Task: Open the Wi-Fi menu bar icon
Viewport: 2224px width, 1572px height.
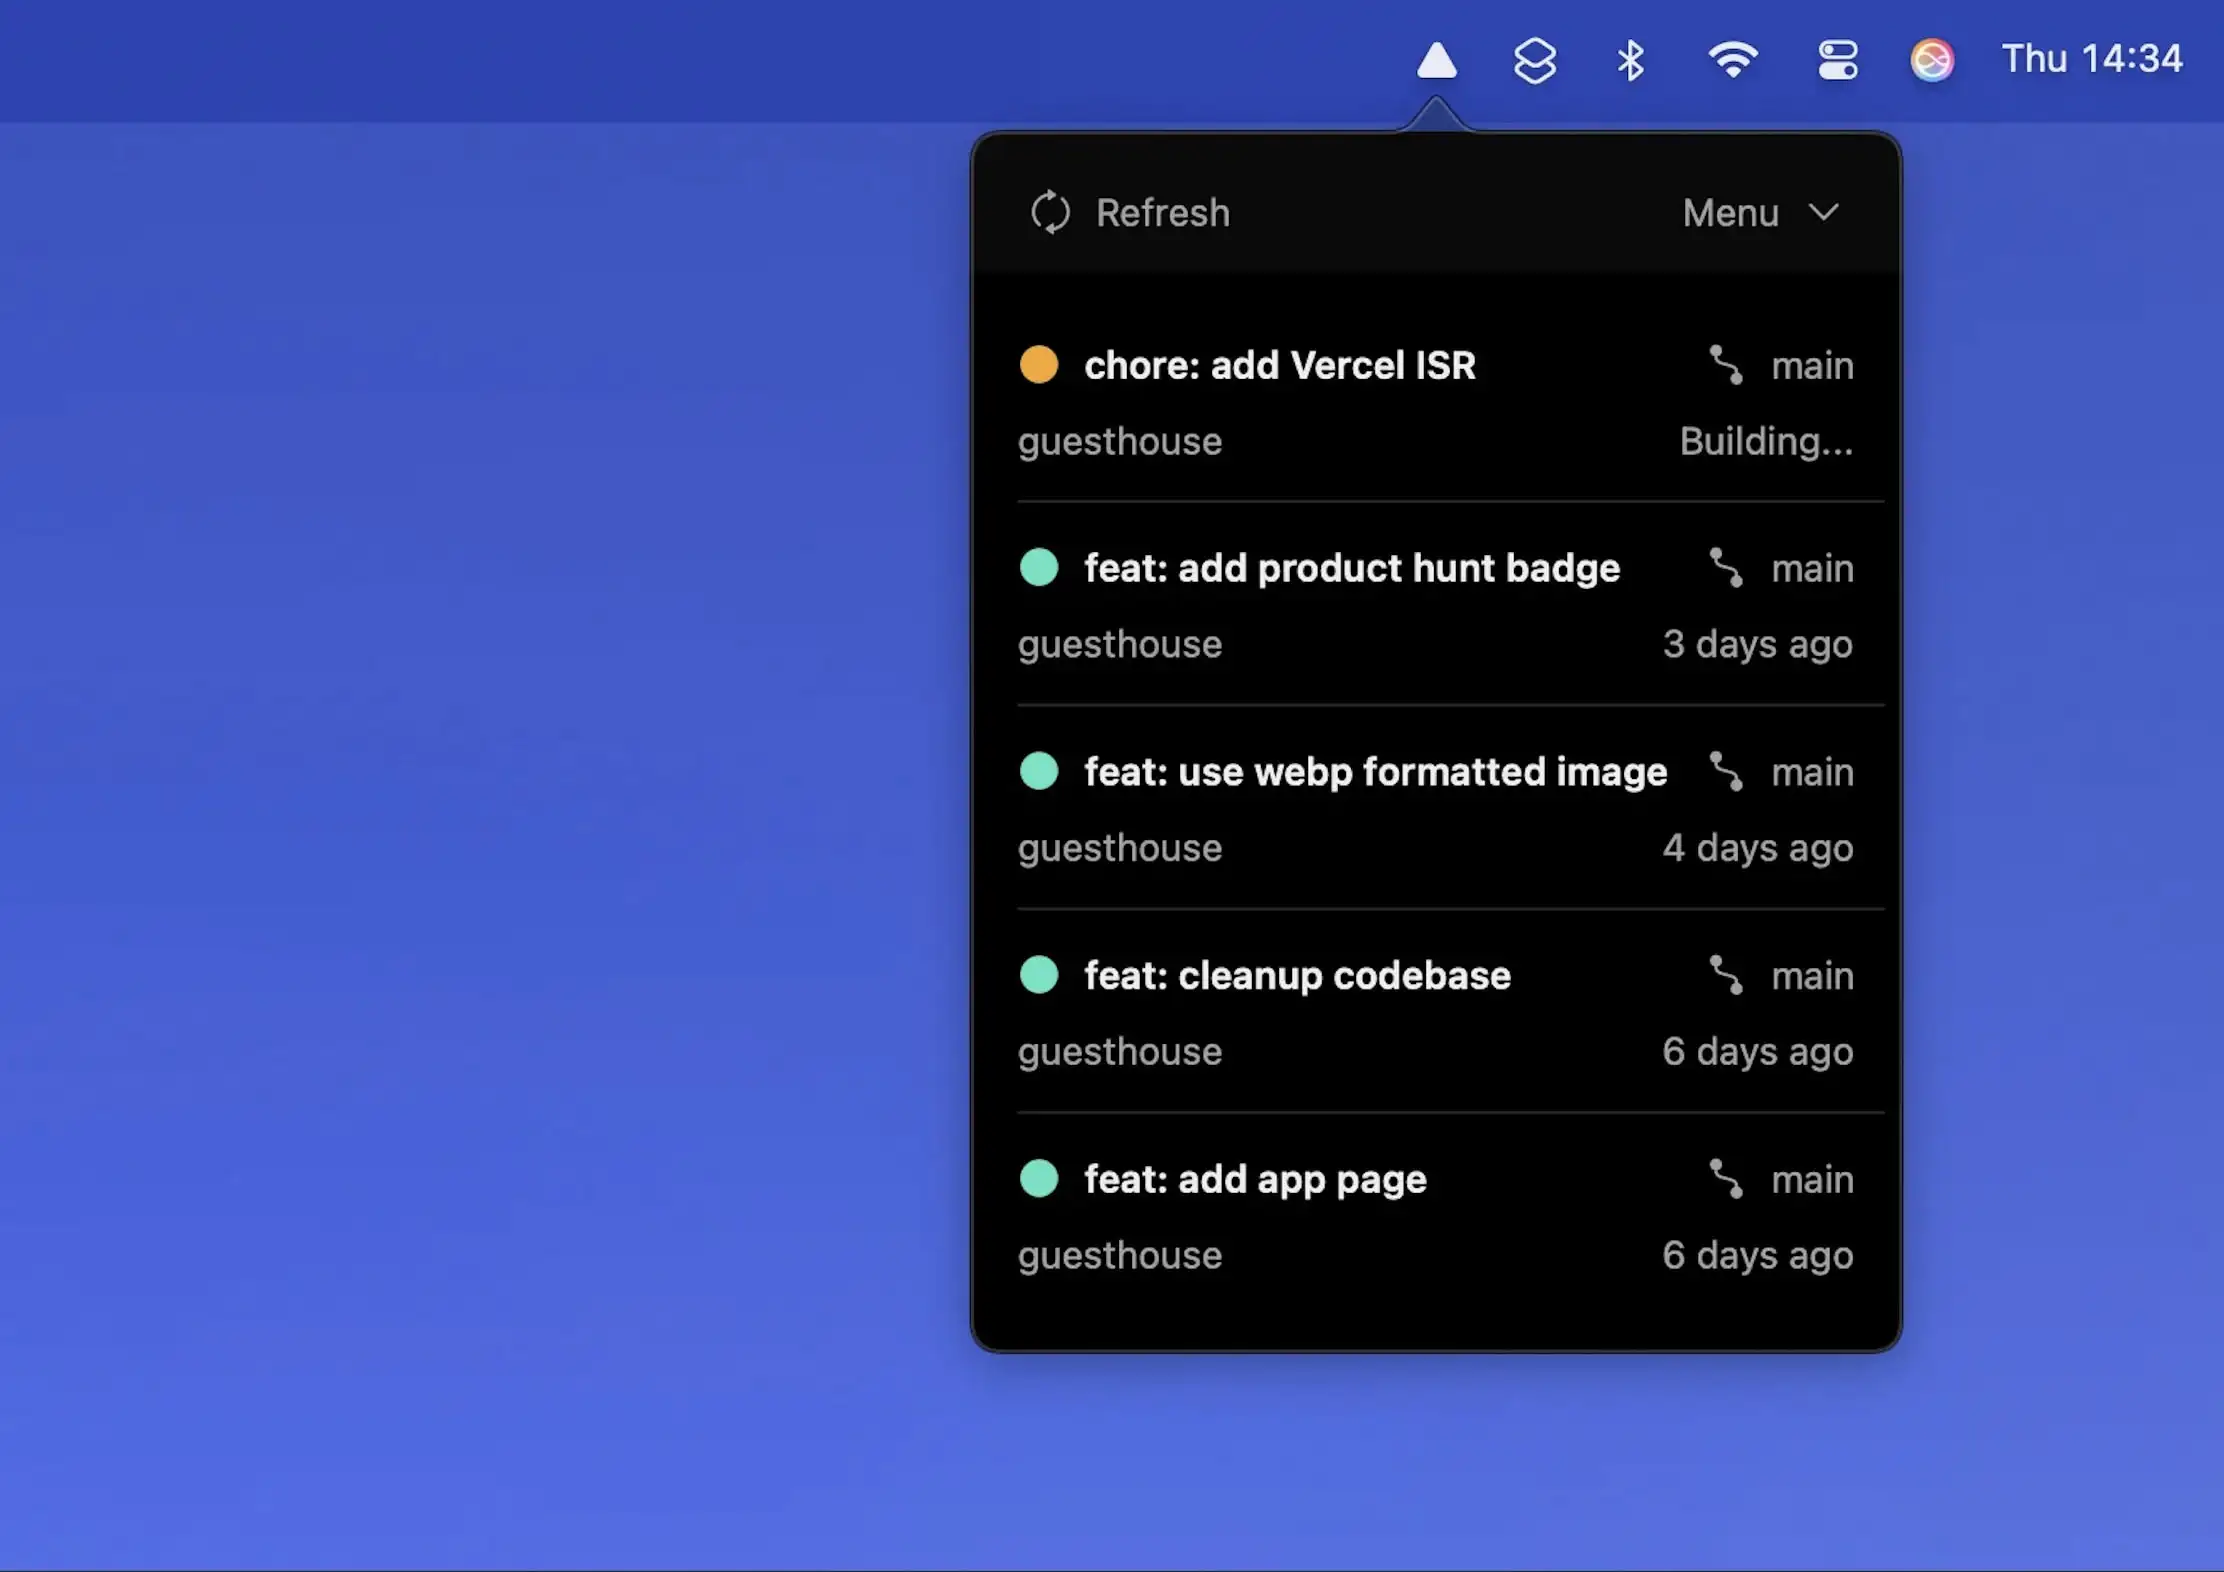Action: click(x=1733, y=60)
